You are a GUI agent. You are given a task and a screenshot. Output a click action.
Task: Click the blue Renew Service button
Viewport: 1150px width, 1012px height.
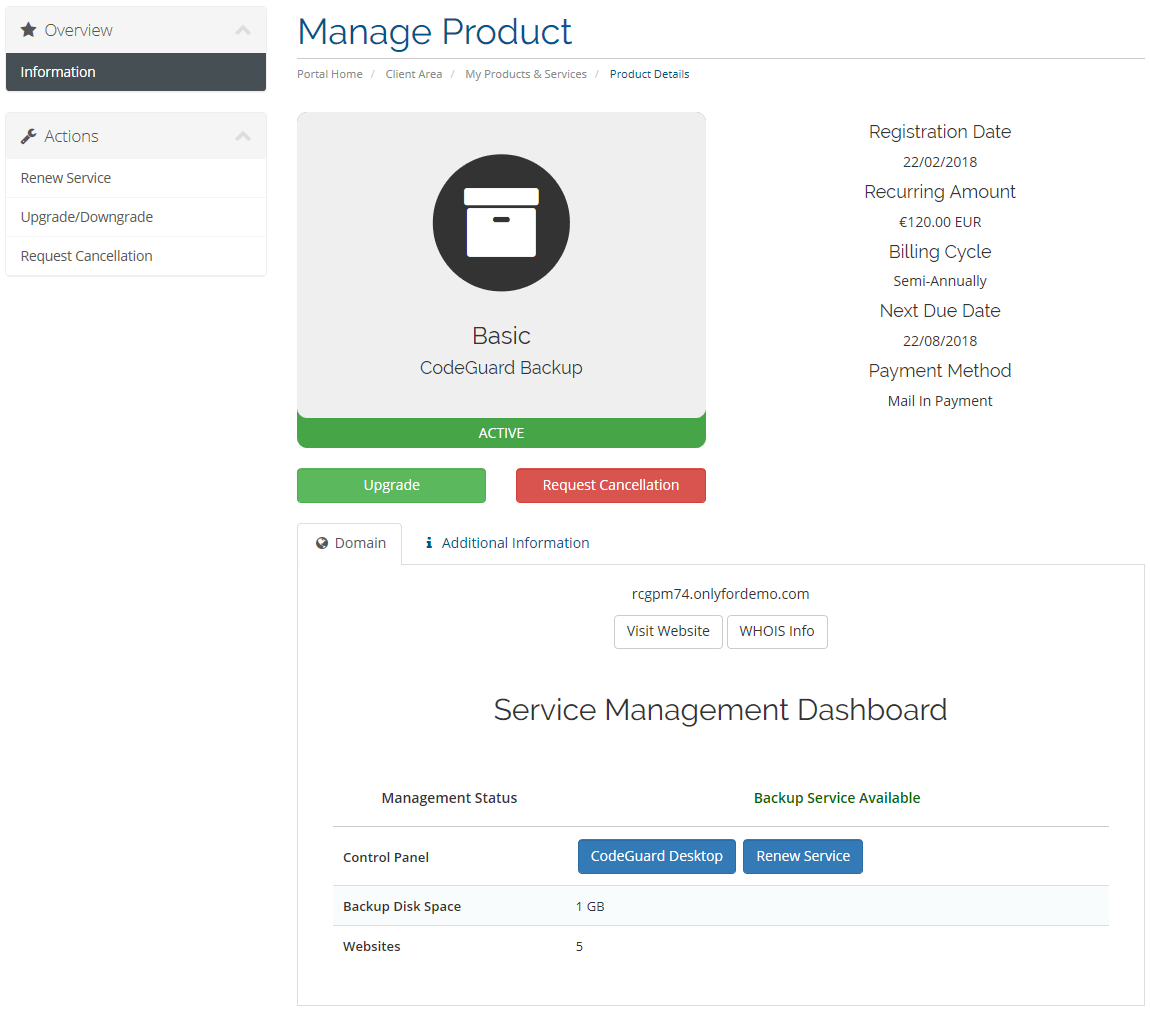pyautogui.click(x=803, y=857)
